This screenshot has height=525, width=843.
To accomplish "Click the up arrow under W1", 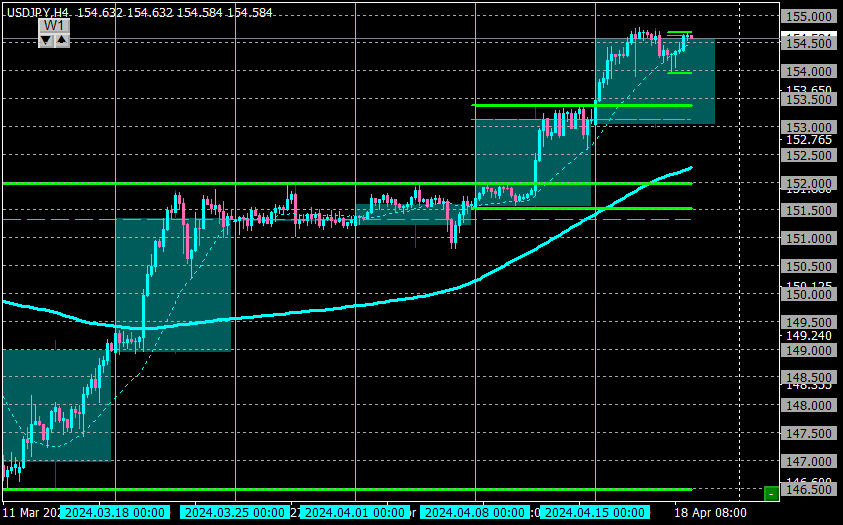I will 62,40.
